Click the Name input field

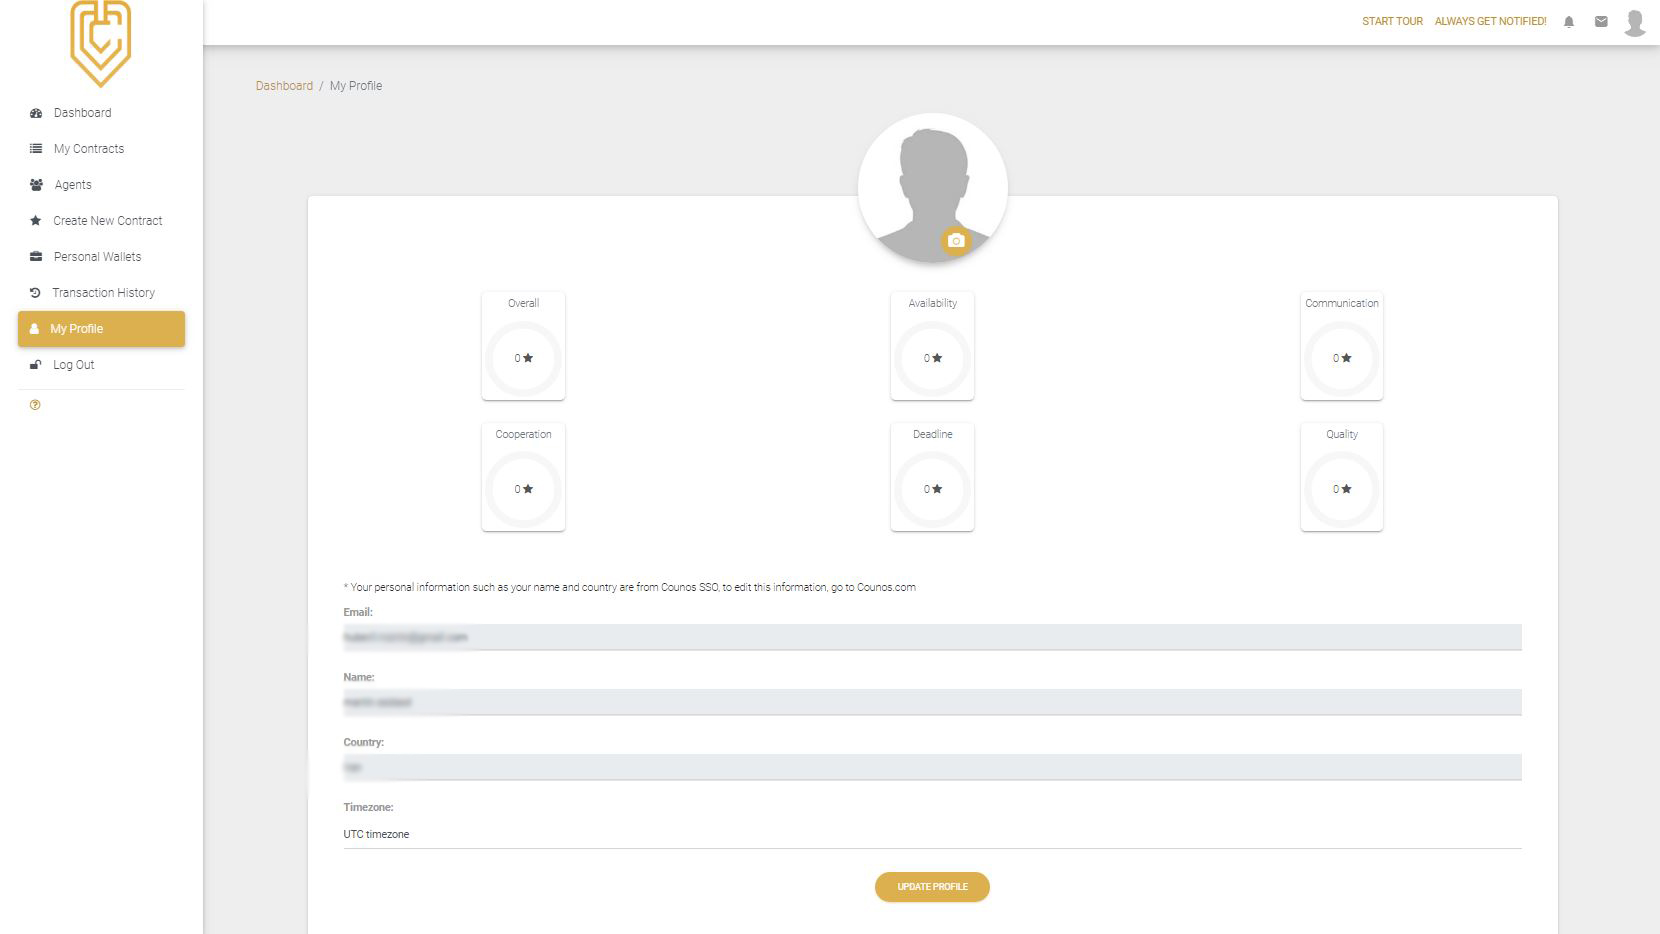click(932, 702)
